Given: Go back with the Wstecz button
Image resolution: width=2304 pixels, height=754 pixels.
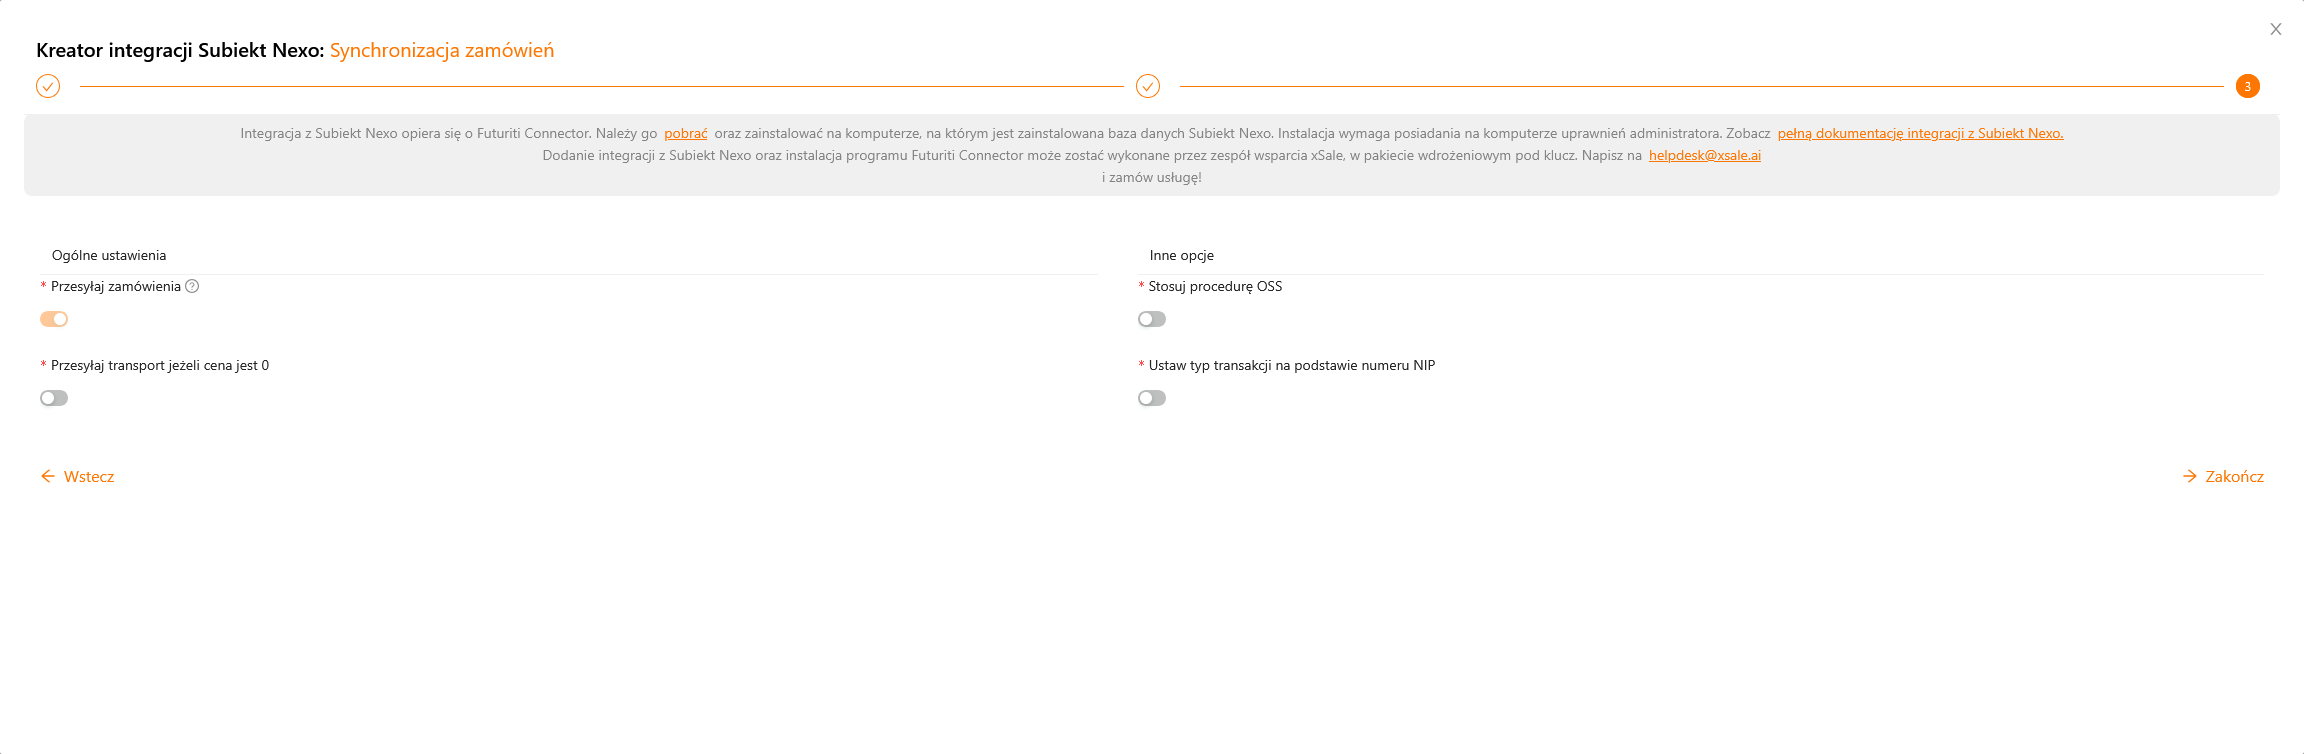Looking at the screenshot, I should (x=78, y=477).
